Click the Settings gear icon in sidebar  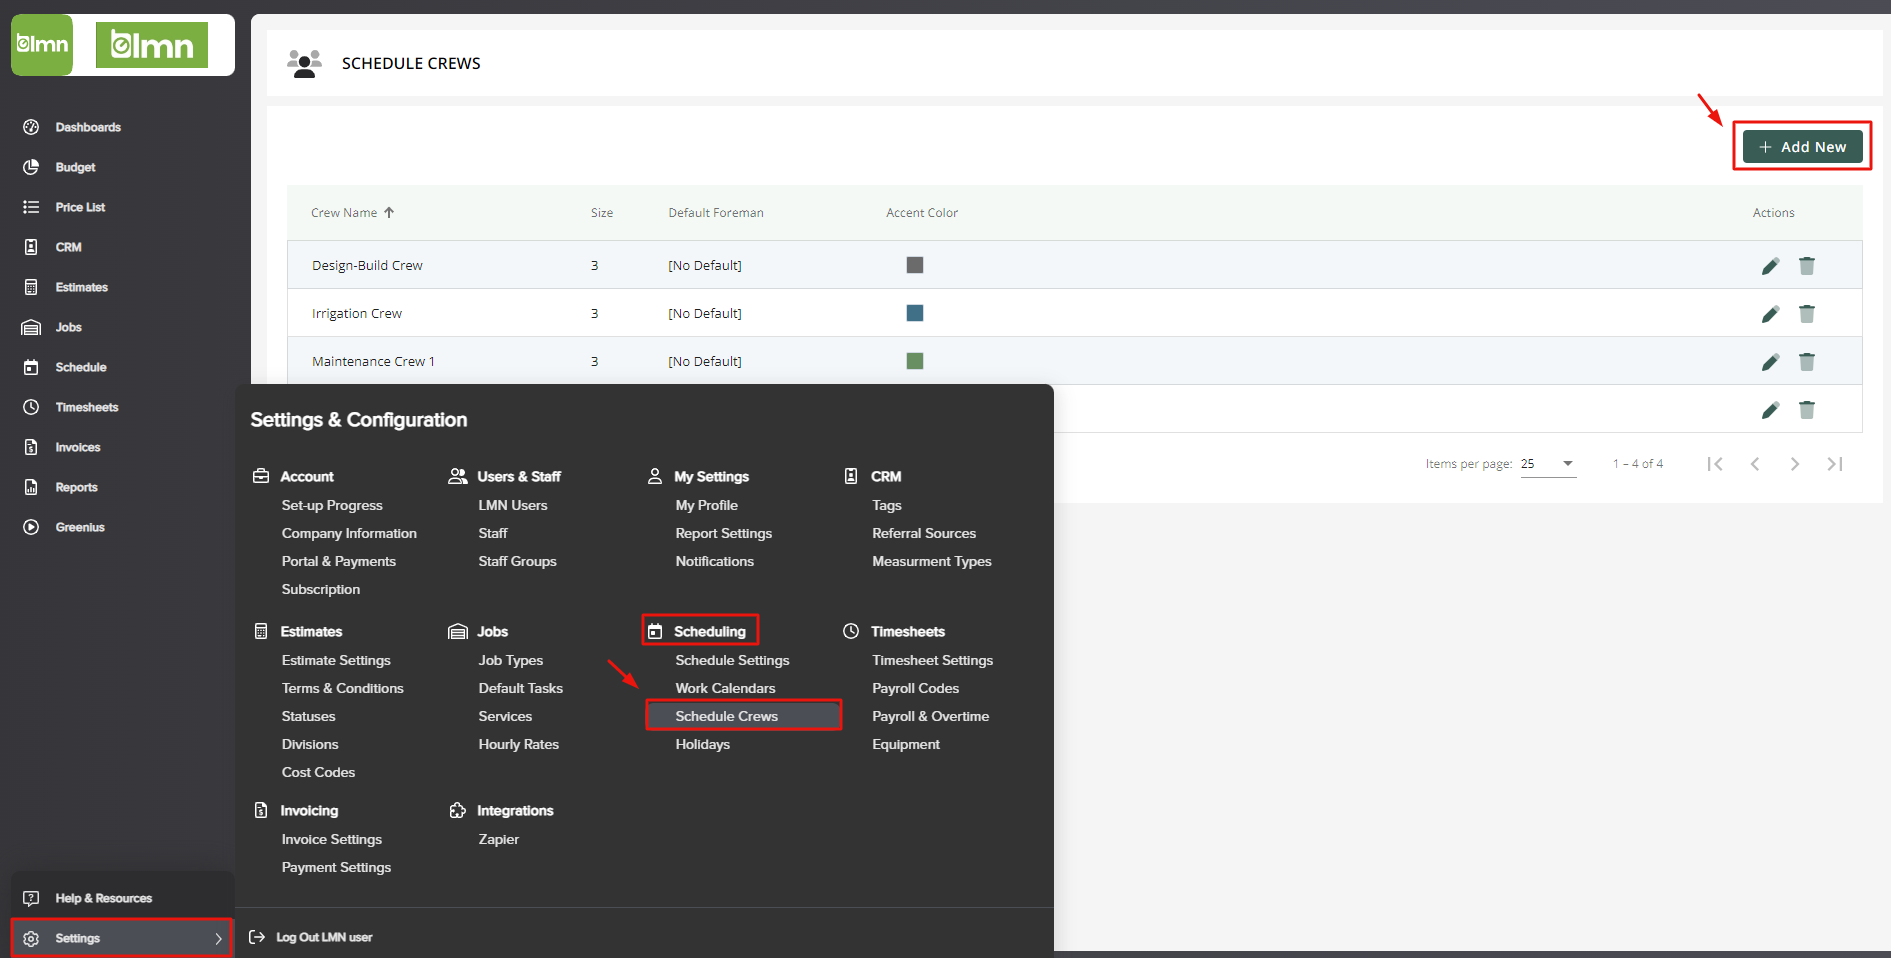click(31, 938)
